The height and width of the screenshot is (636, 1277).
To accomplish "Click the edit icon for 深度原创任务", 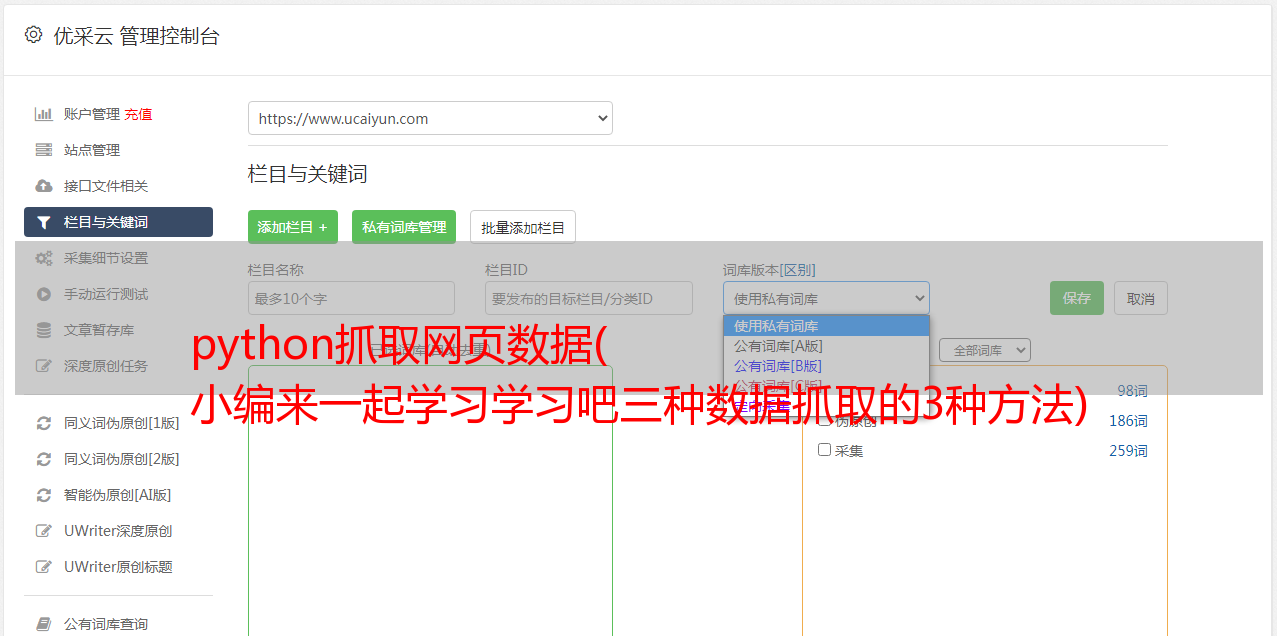I will point(44,366).
